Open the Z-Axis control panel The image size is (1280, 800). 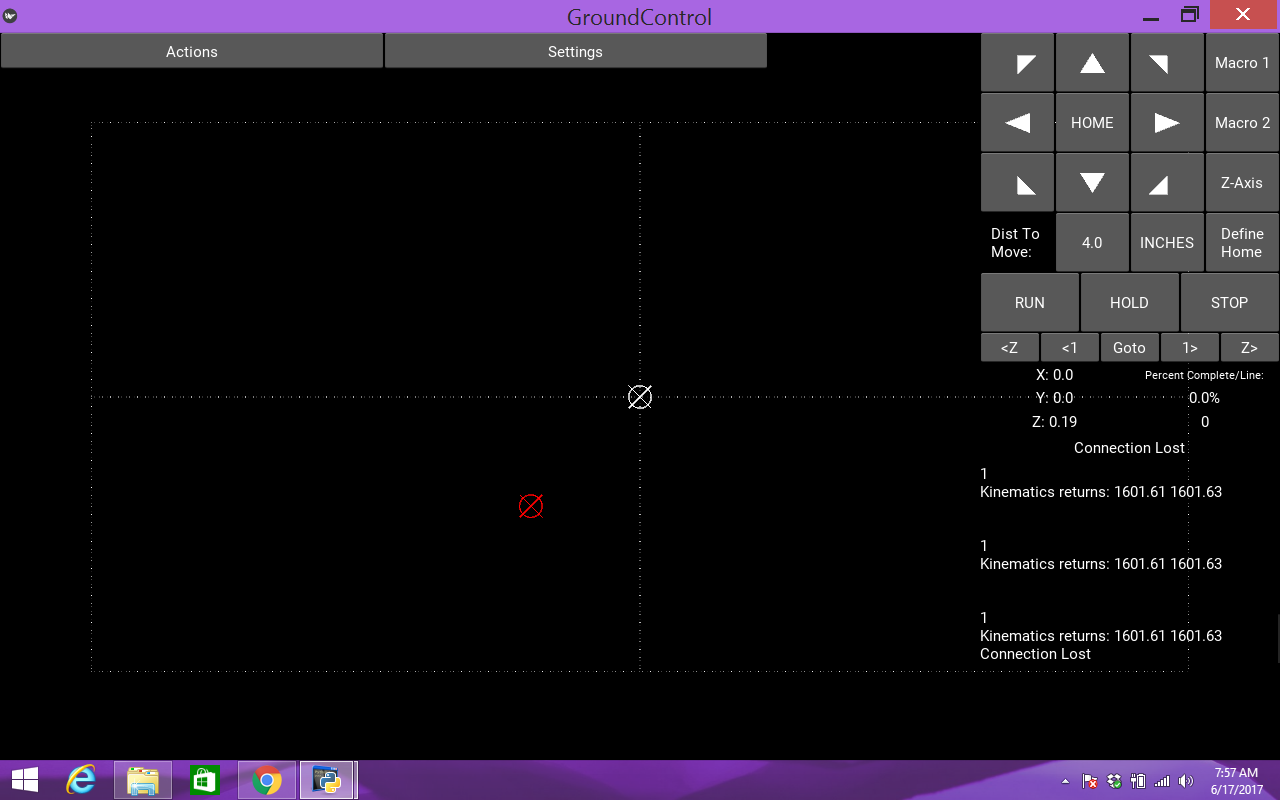(1241, 182)
